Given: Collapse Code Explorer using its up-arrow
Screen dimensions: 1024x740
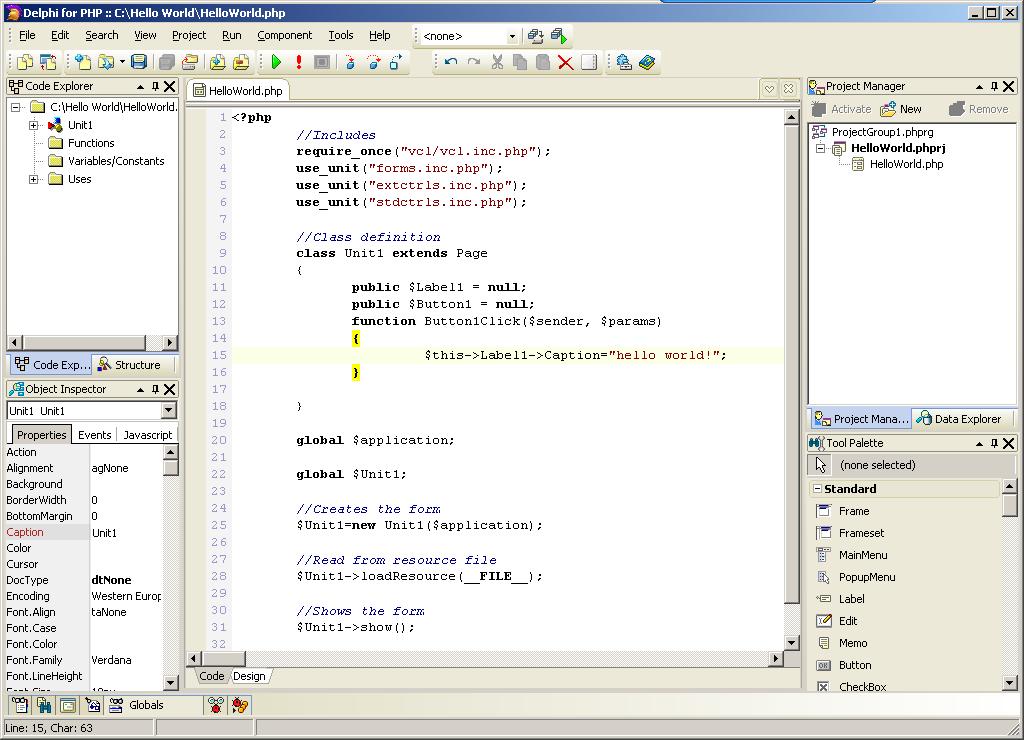Looking at the screenshot, I should pyautogui.click(x=140, y=86).
